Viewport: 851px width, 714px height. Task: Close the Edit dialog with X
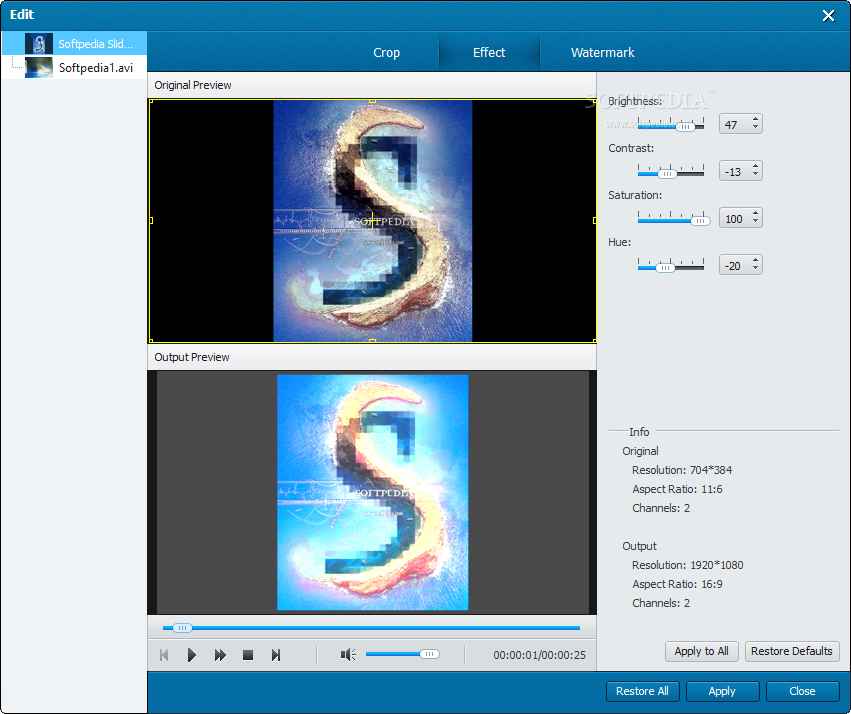click(828, 16)
